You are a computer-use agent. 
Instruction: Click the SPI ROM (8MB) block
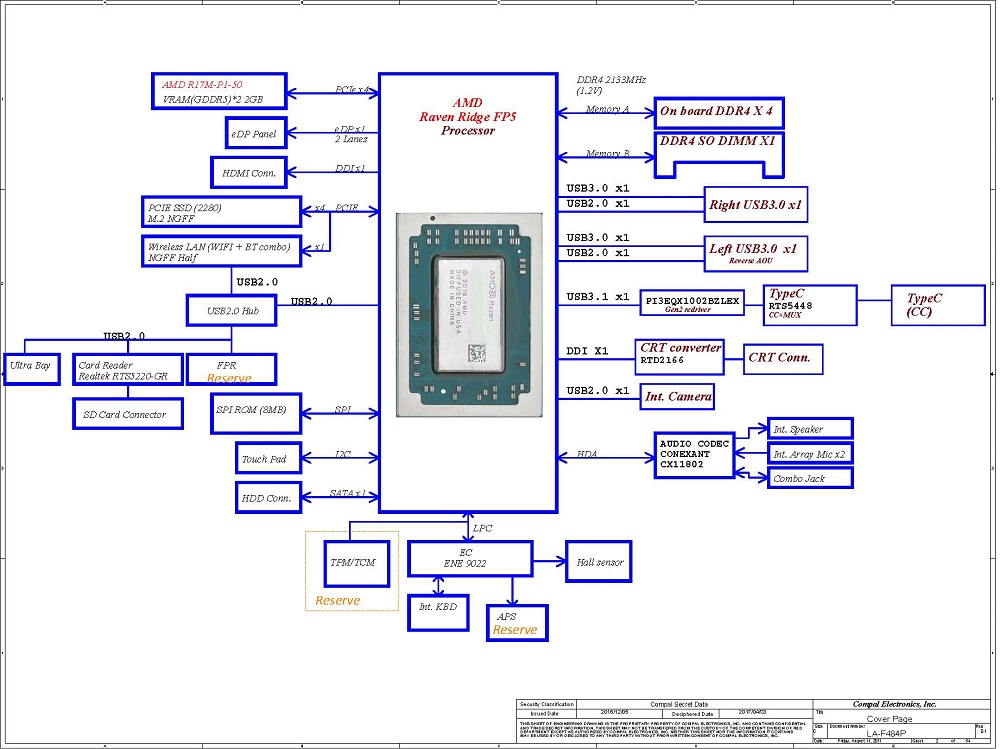point(256,413)
